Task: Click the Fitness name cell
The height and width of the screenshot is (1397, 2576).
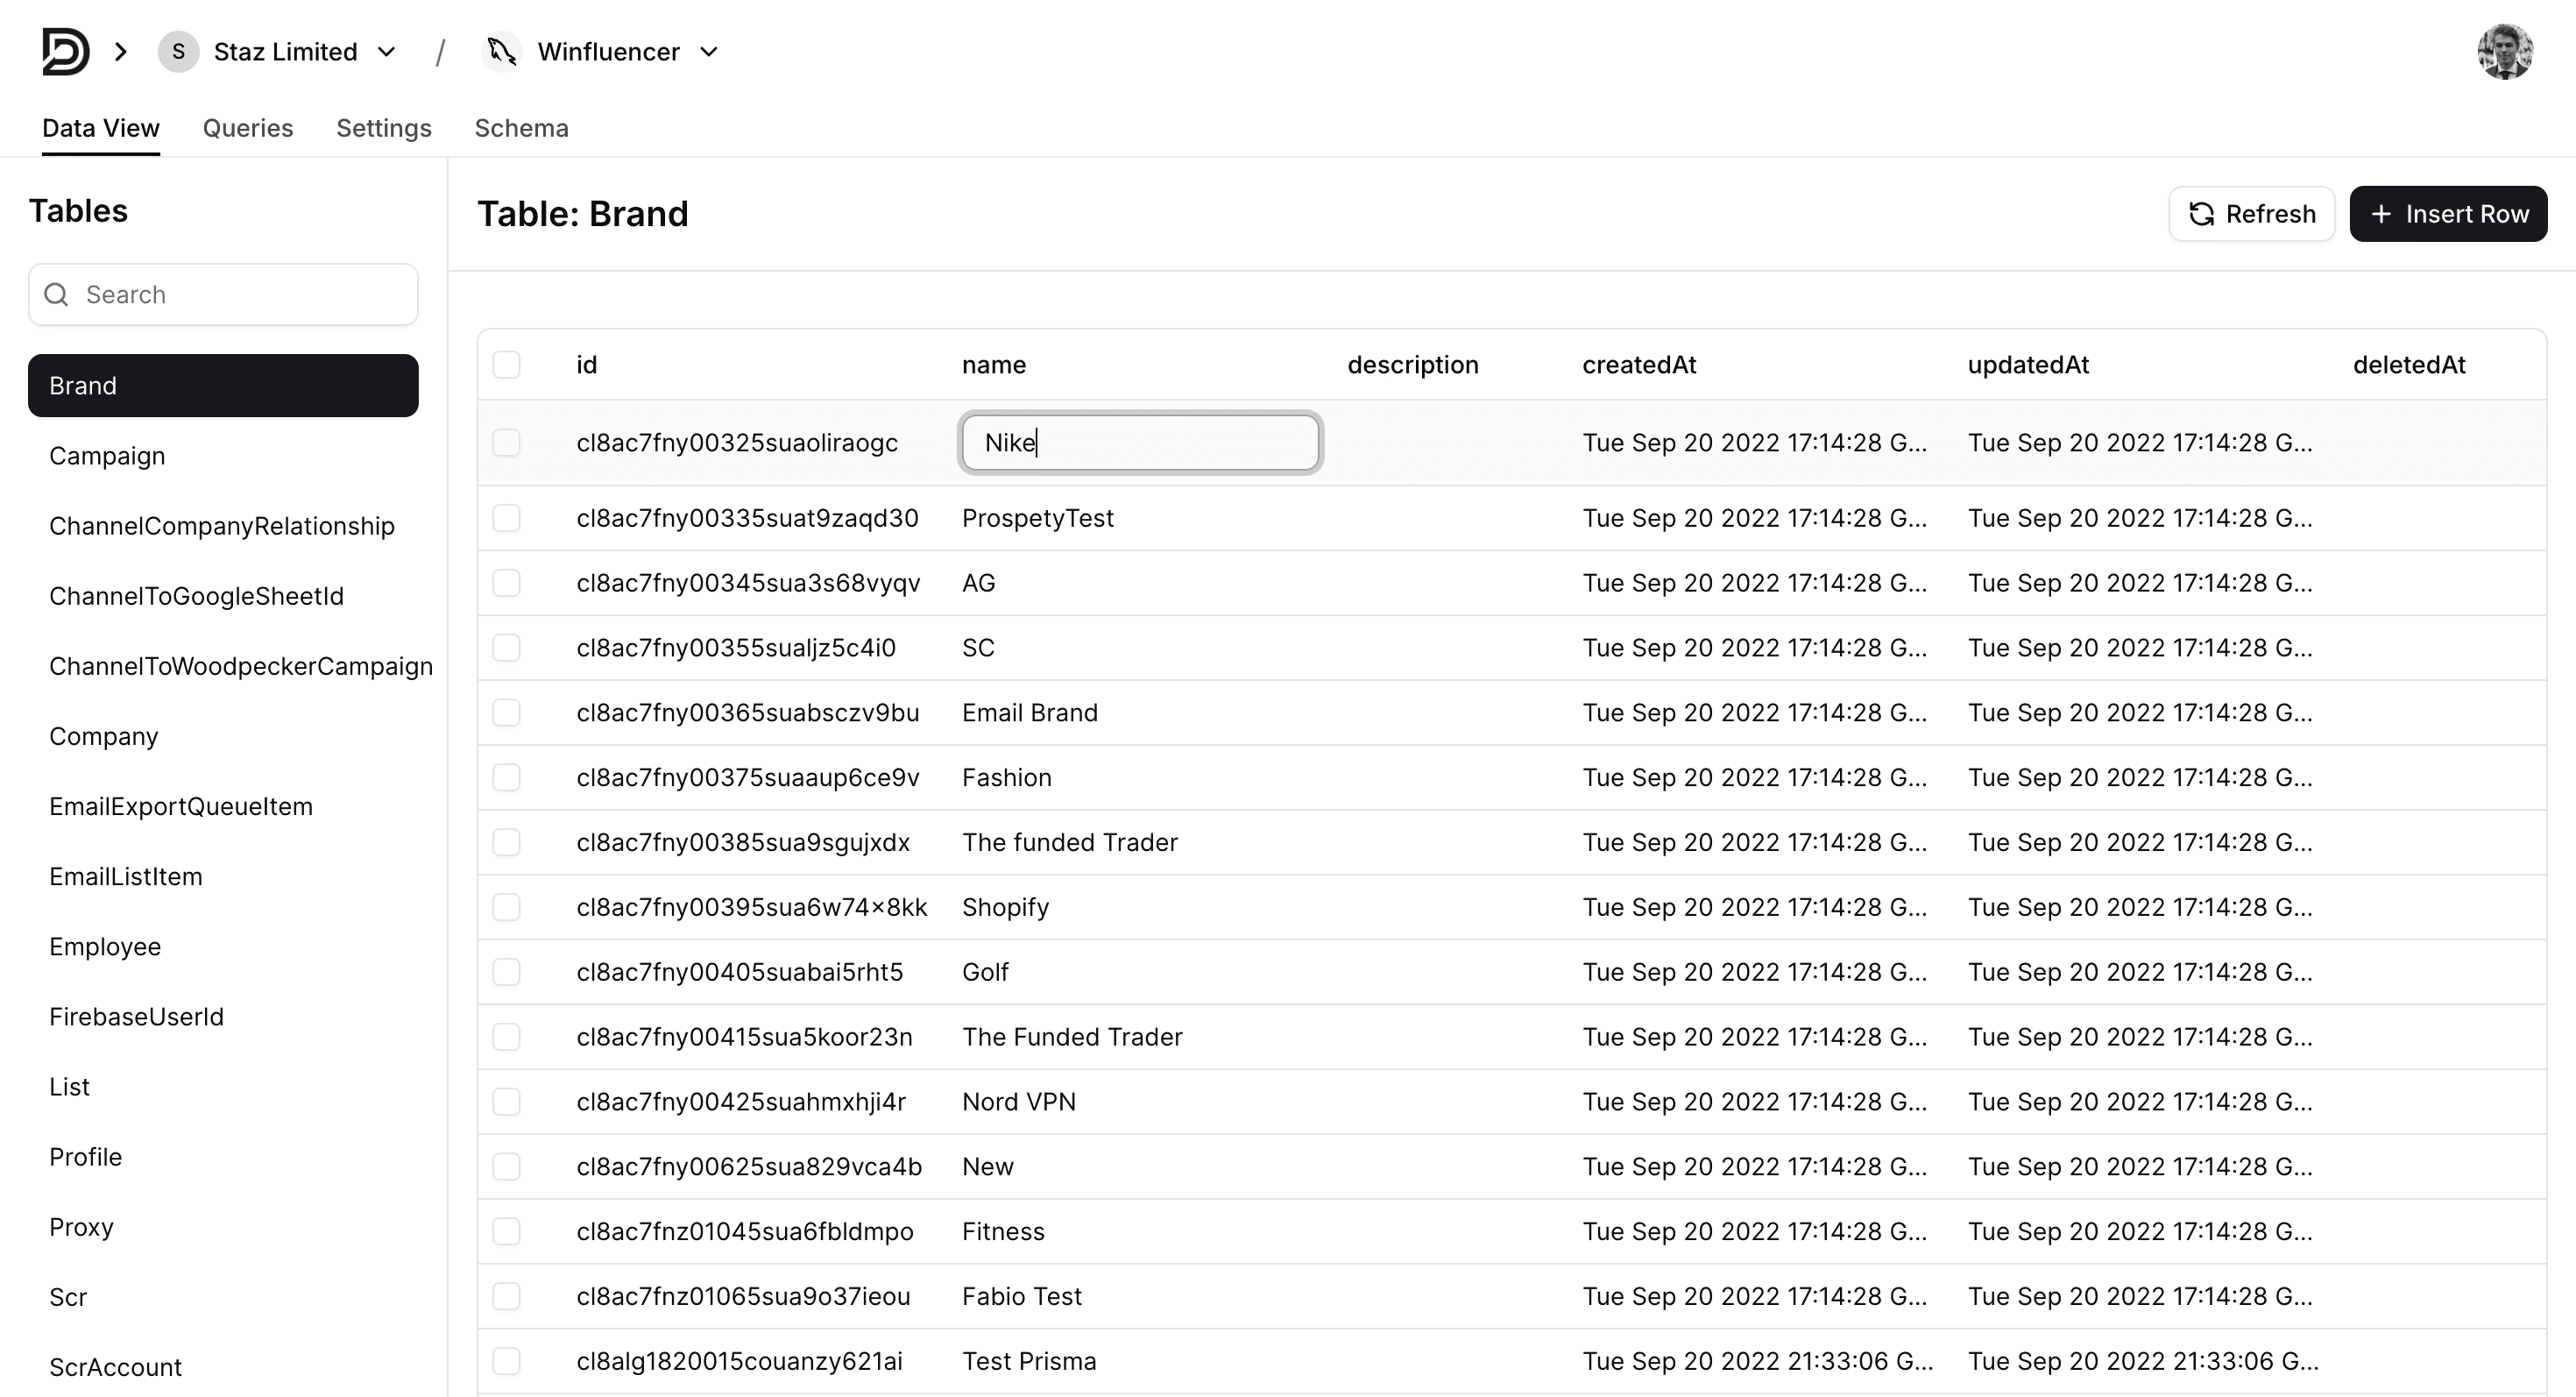Action: (1003, 1231)
